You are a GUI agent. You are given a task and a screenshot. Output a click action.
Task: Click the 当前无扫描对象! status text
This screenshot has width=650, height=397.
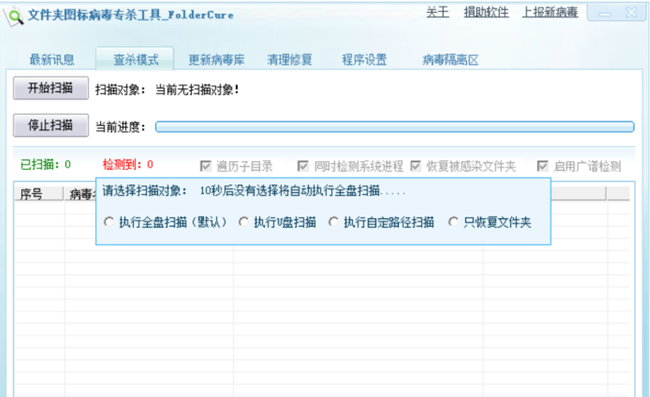pyautogui.click(x=197, y=90)
